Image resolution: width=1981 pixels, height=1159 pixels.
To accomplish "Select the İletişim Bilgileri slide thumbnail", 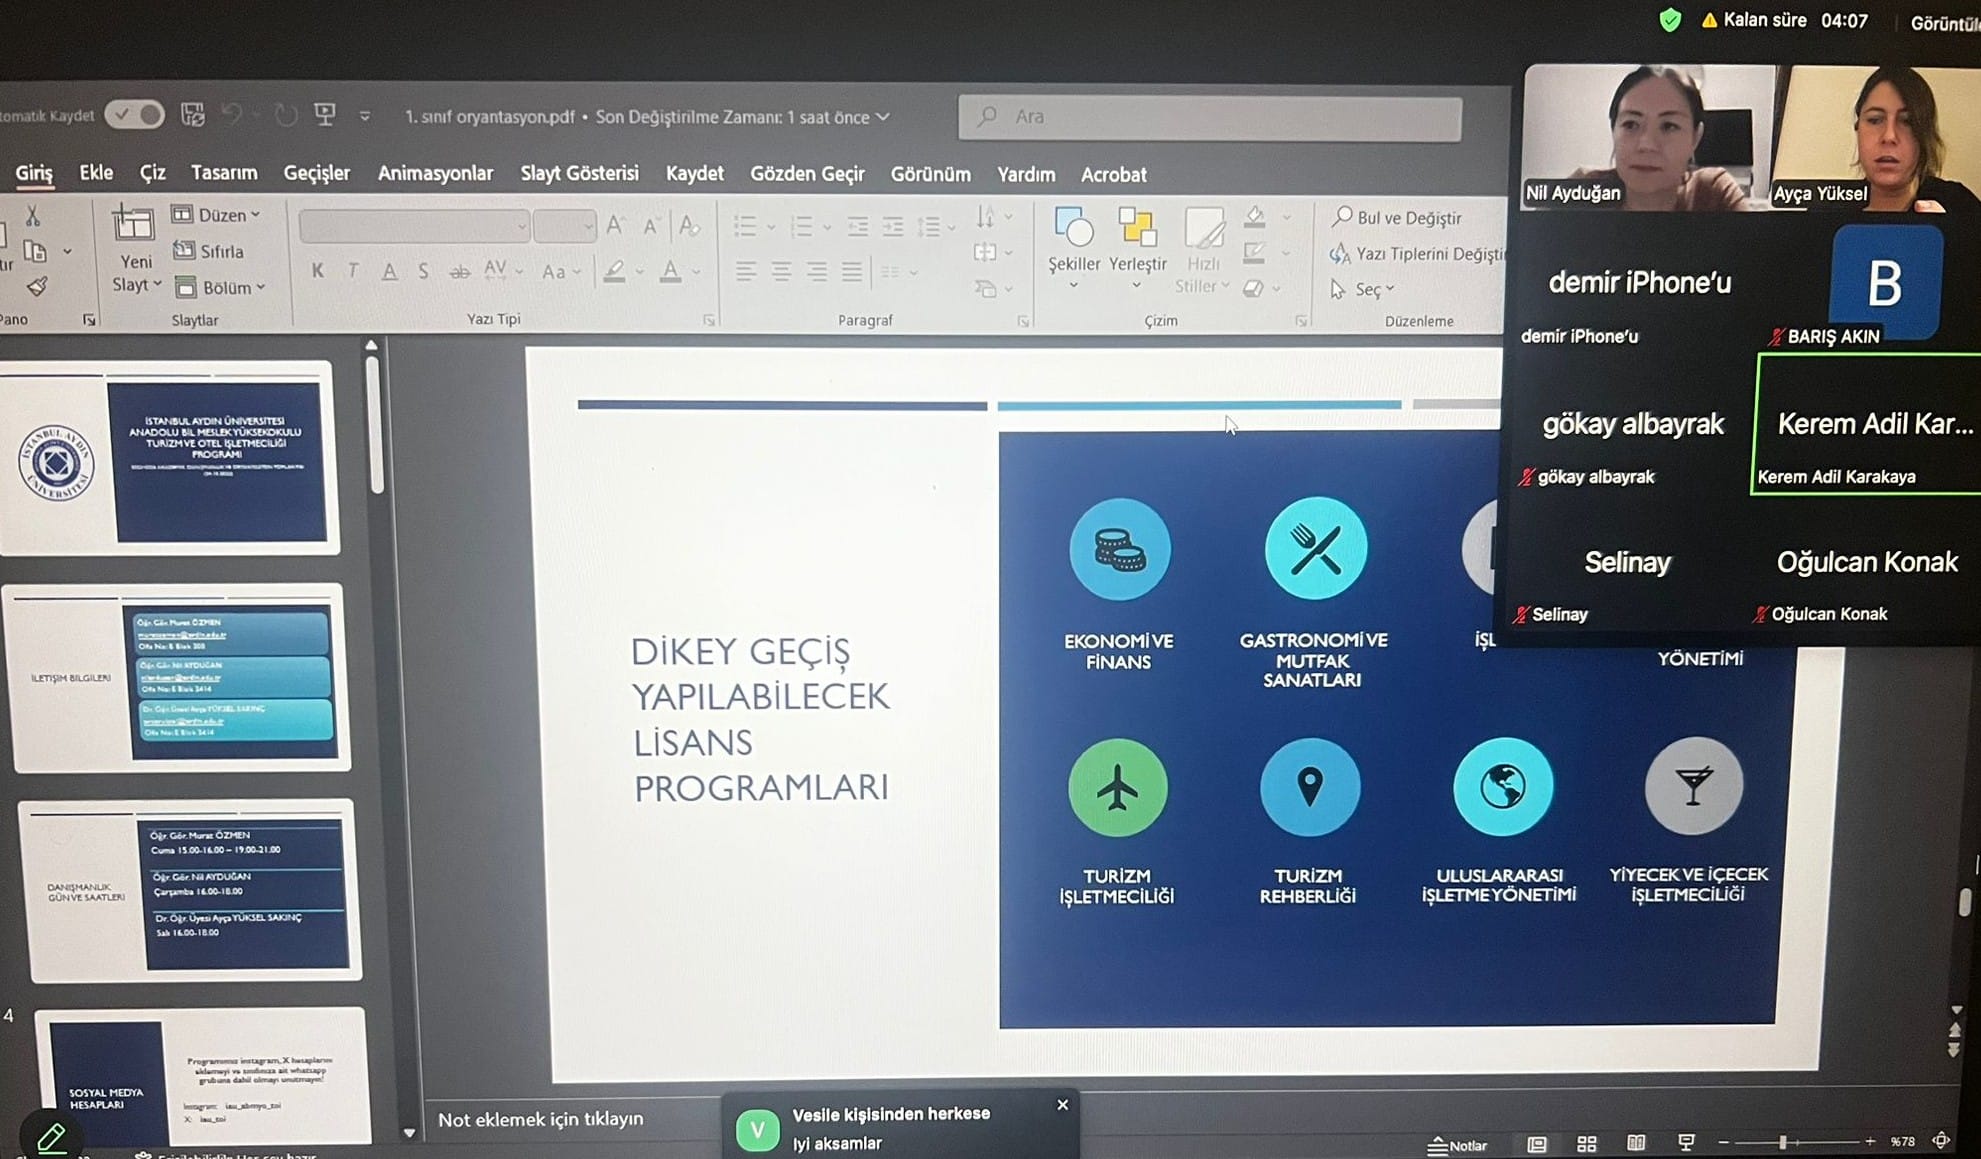I will point(177,678).
